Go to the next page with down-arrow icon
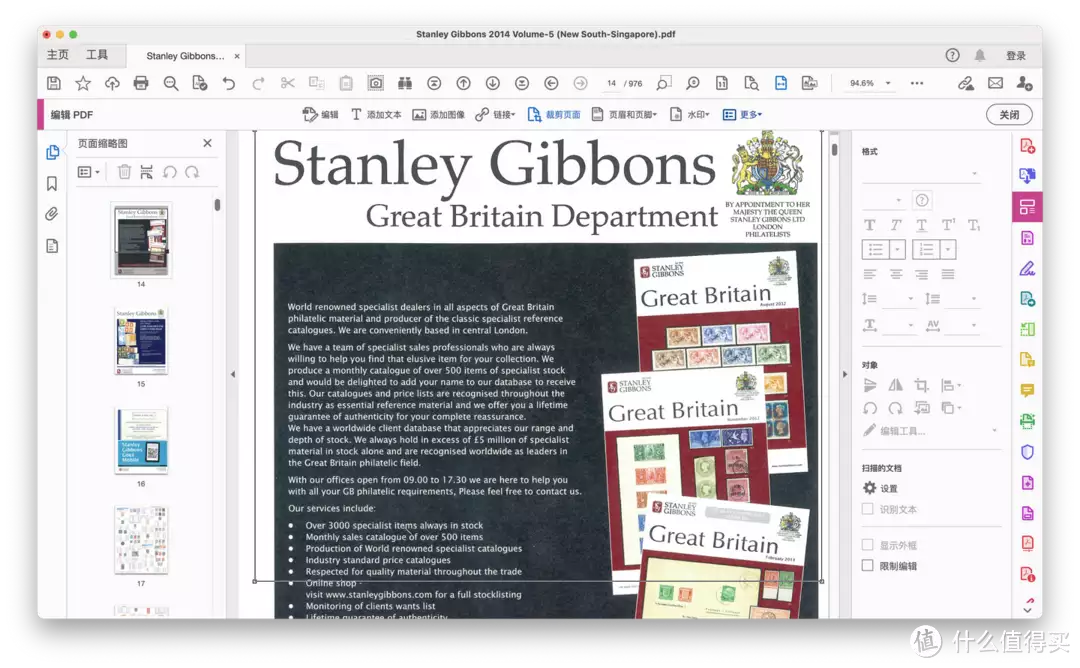The height and width of the screenshot is (668, 1080). point(492,83)
